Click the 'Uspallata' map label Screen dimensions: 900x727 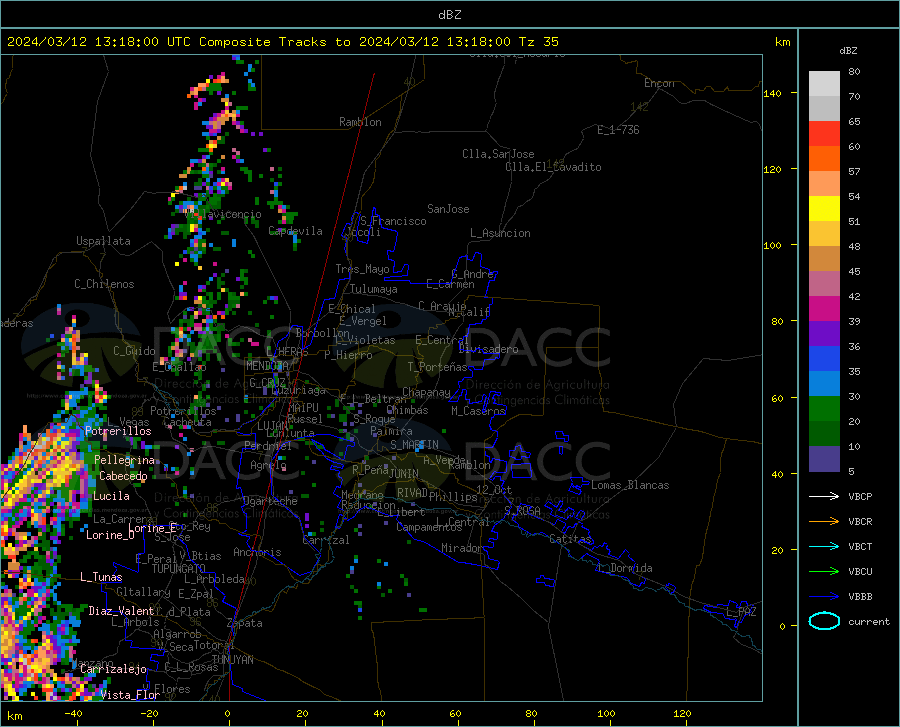pyautogui.click(x=103, y=241)
